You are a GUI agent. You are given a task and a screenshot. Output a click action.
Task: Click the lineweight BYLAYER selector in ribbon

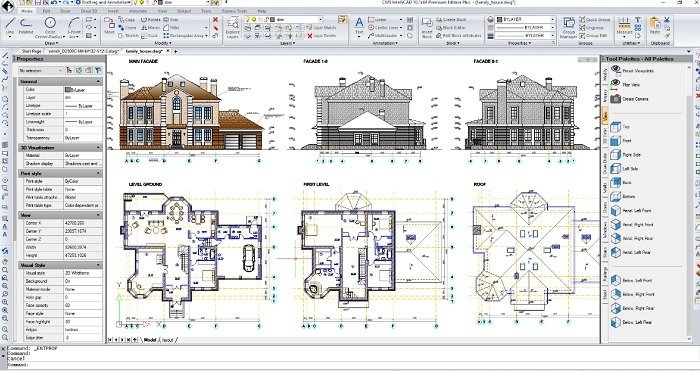click(x=525, y=35)
